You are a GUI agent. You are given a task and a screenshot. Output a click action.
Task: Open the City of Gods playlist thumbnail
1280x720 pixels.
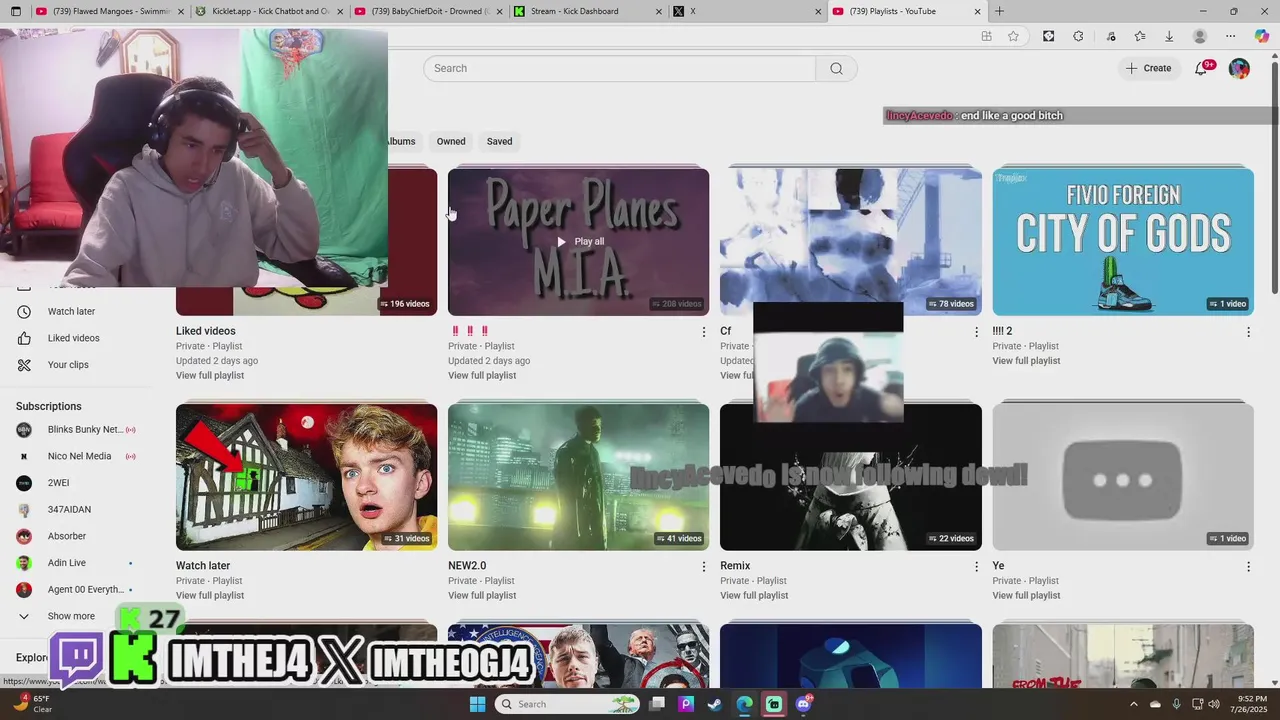pyautogui.click(x=1123, y=241)
